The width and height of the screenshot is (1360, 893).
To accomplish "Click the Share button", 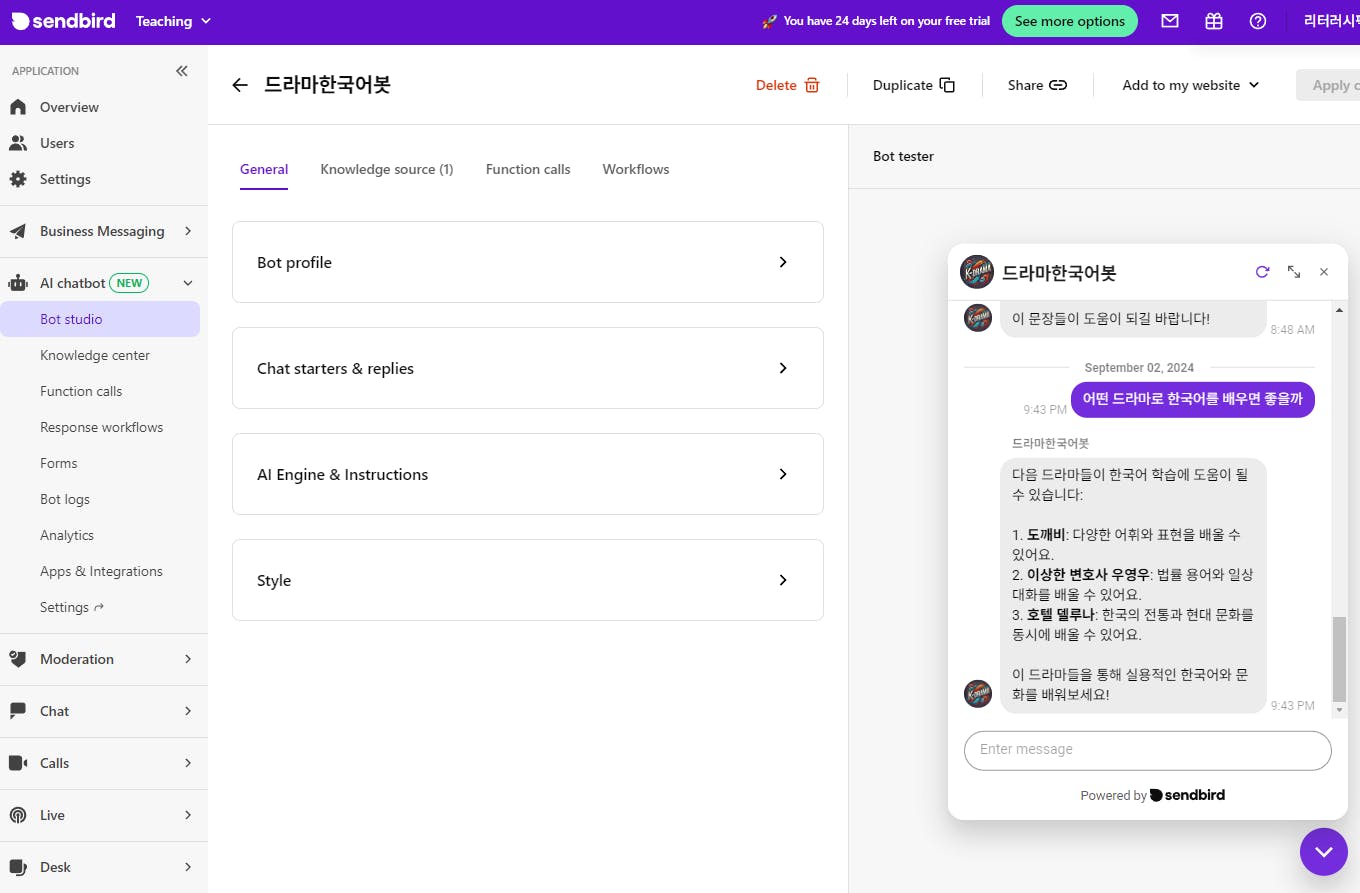I will (1037, 85).
